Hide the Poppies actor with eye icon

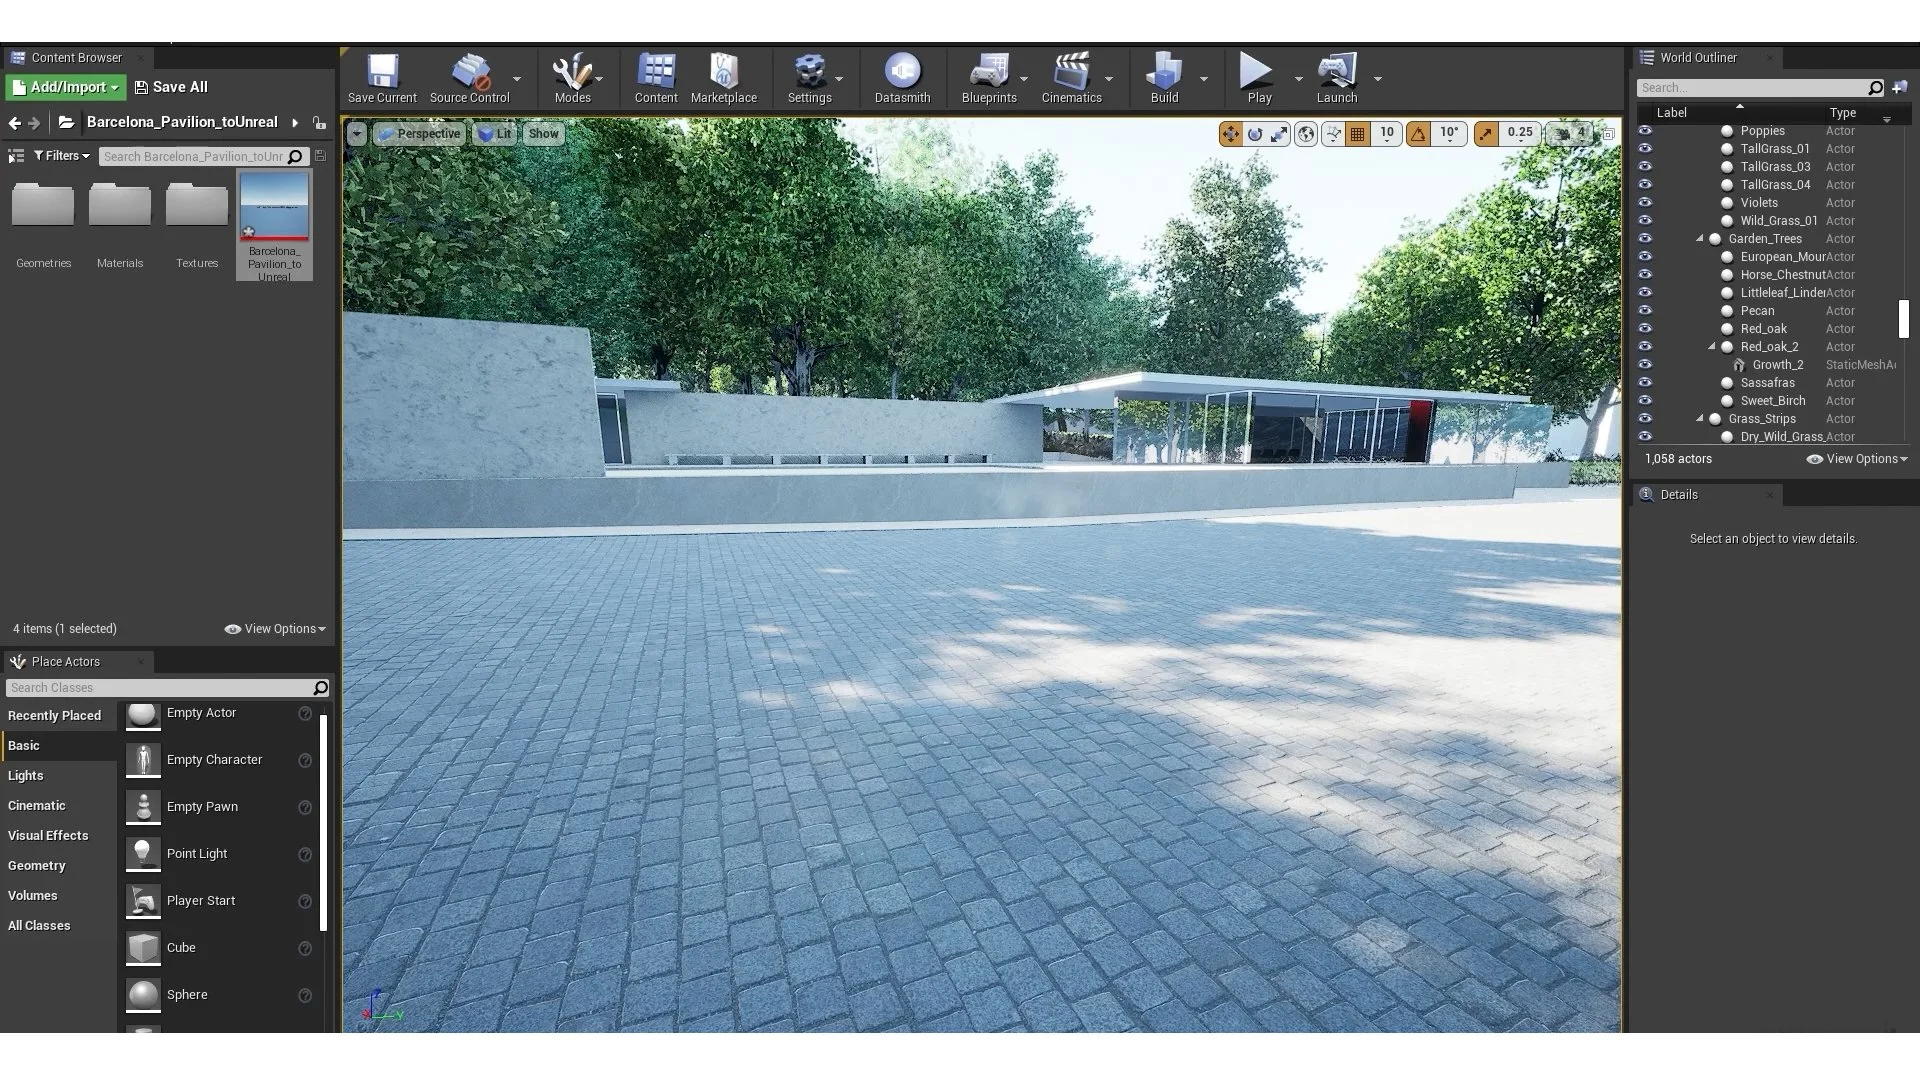click(x=1645, y=131)
